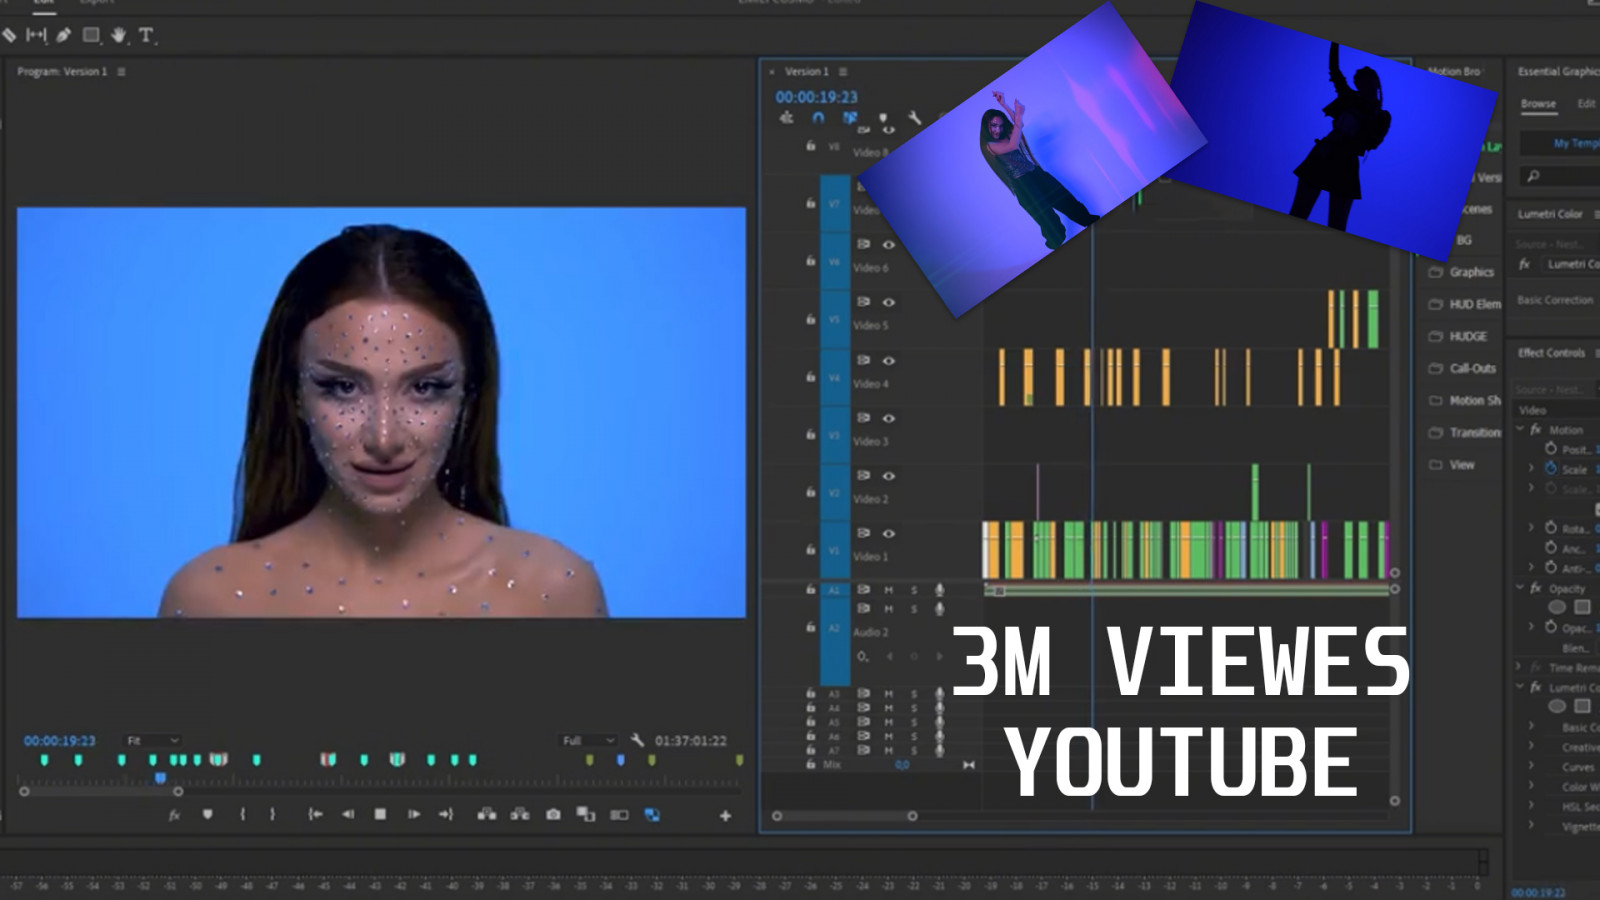
Task: Hide the Video 1 track output
Action: [x=888, y=533]
